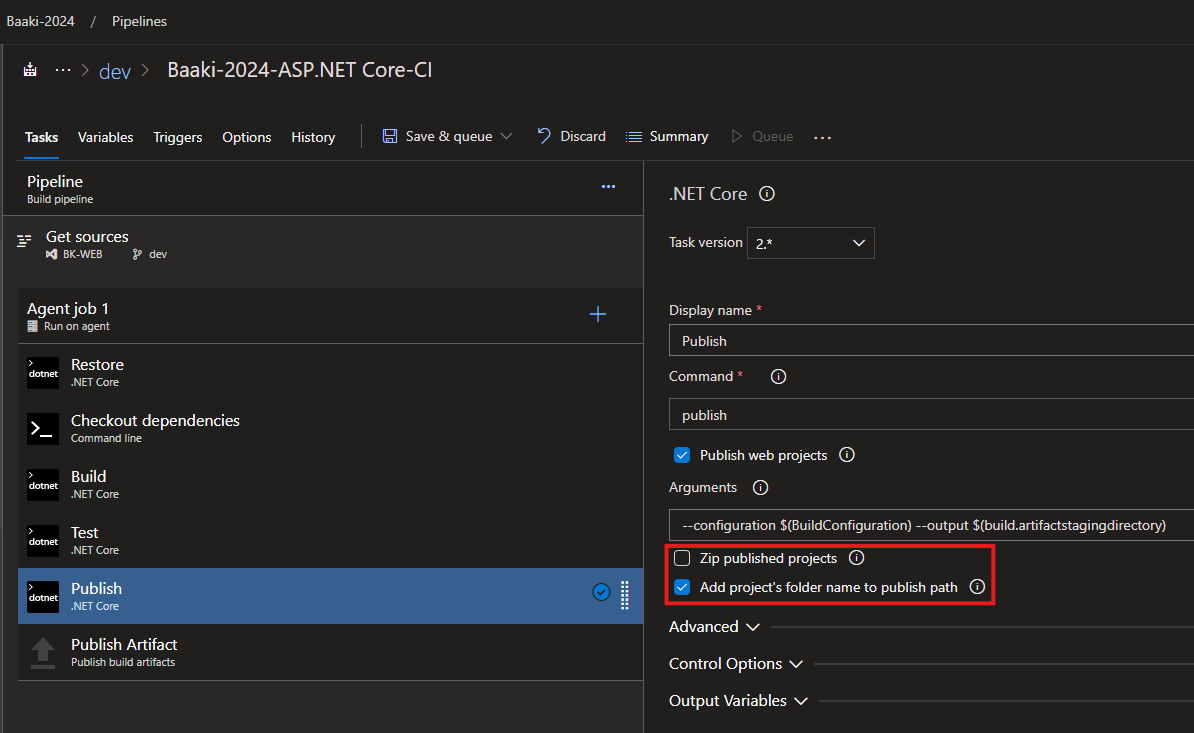Switch to the Triggers tab
Image resolution: width=1194 pixels, height=733 pixels.
[x=177, y=137]
